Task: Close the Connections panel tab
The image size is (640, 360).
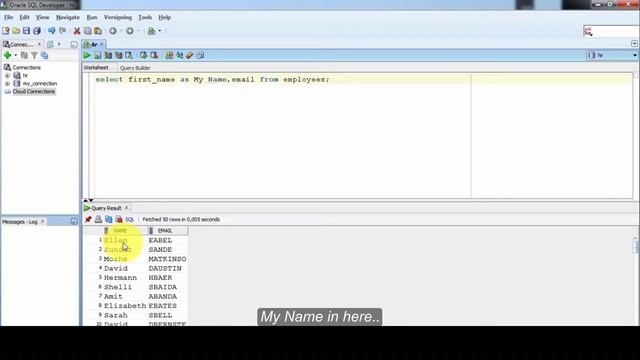Action: click(40, 44)
